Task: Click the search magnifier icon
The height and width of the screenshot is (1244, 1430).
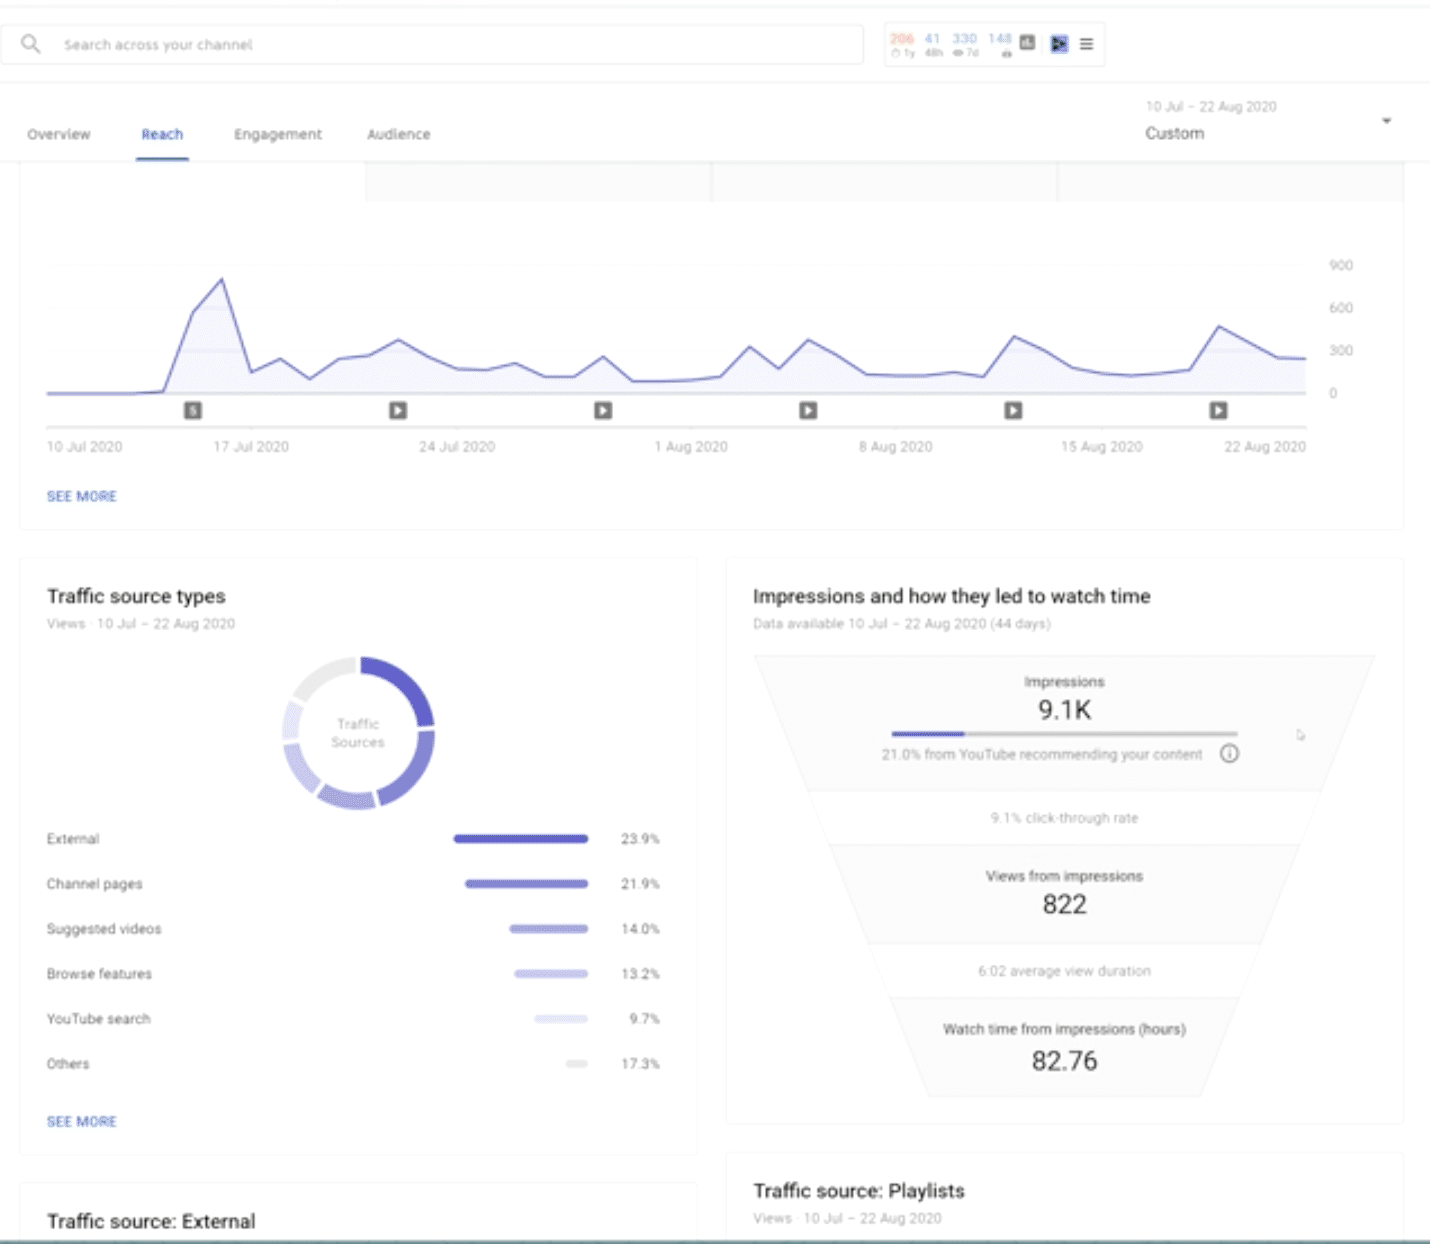Action: coord(31,43)
